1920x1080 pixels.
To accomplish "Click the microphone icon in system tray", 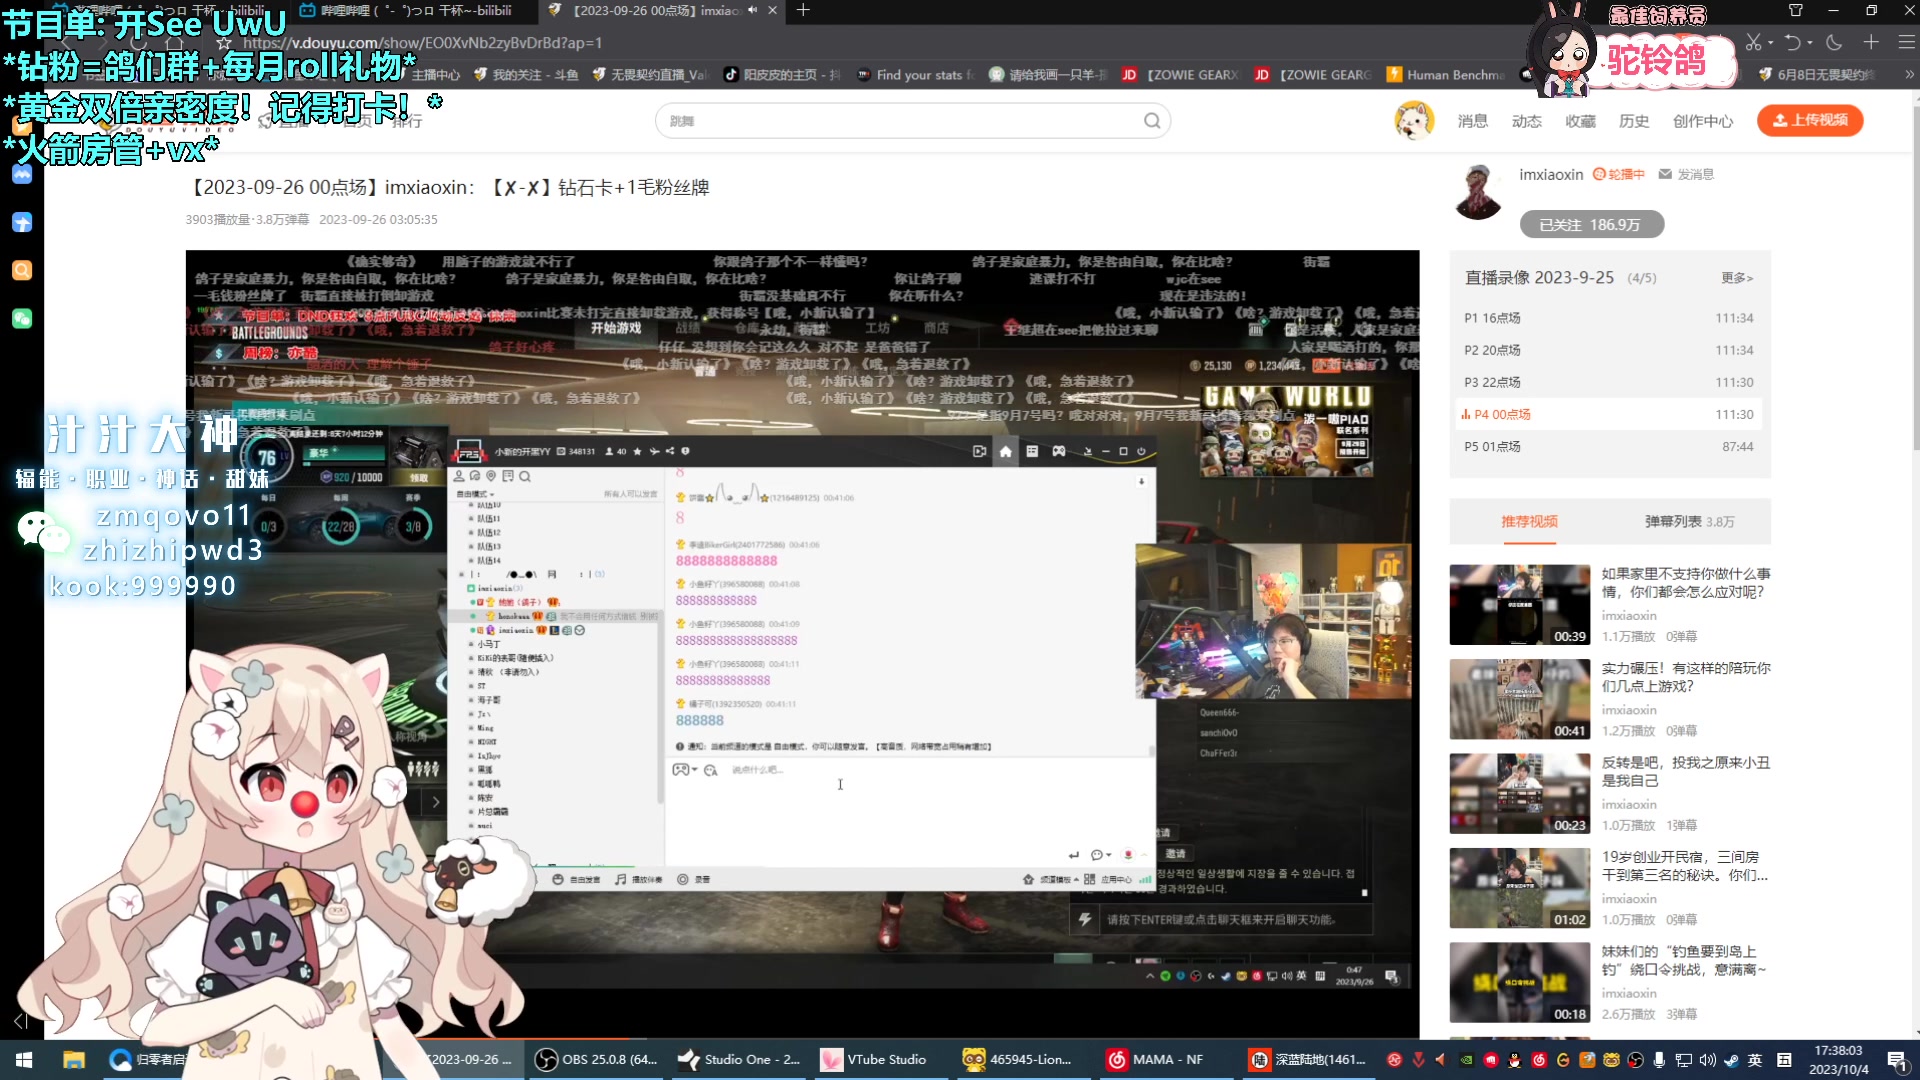I will [x=1659, y=1060].
